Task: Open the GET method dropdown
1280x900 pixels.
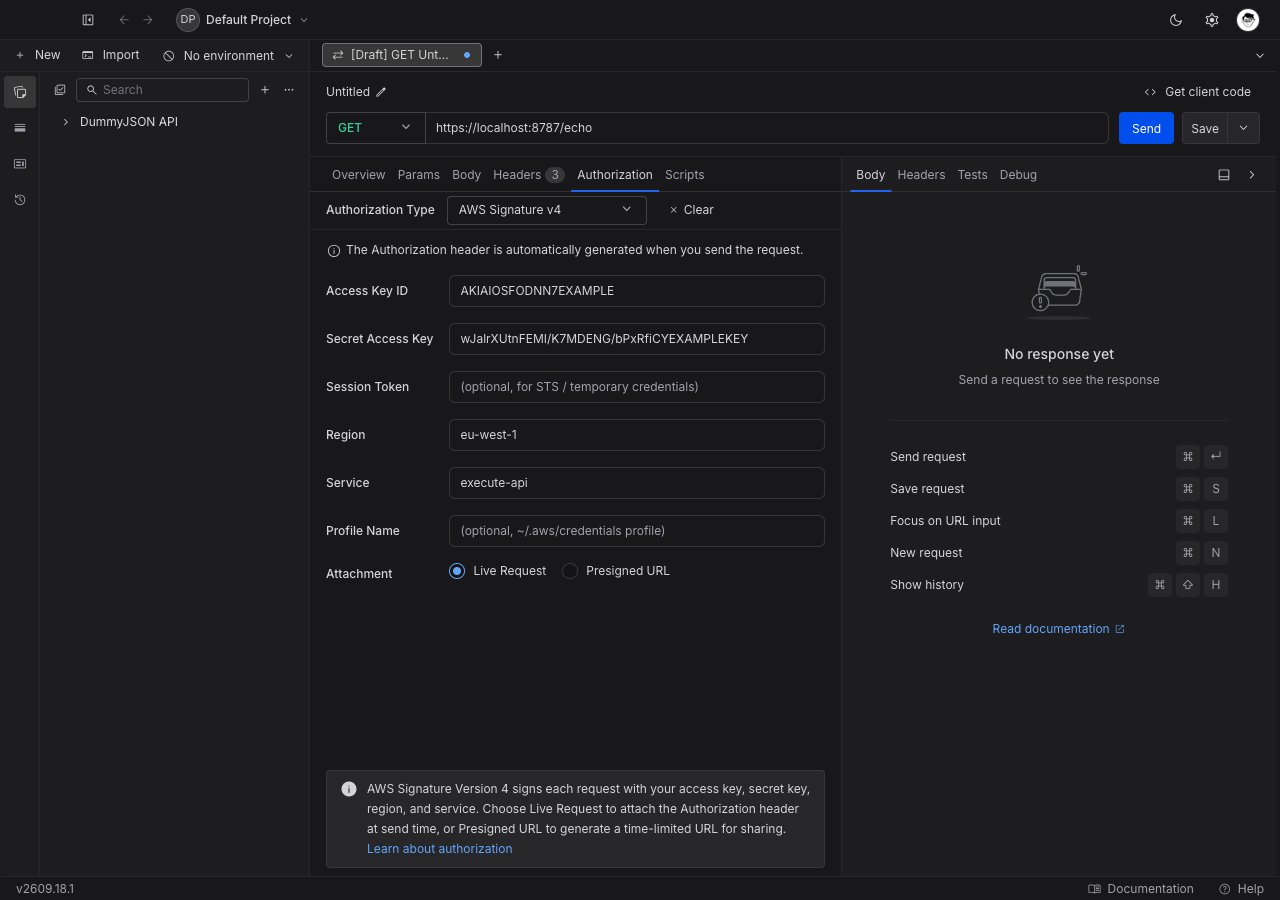Action: [376, 128]
